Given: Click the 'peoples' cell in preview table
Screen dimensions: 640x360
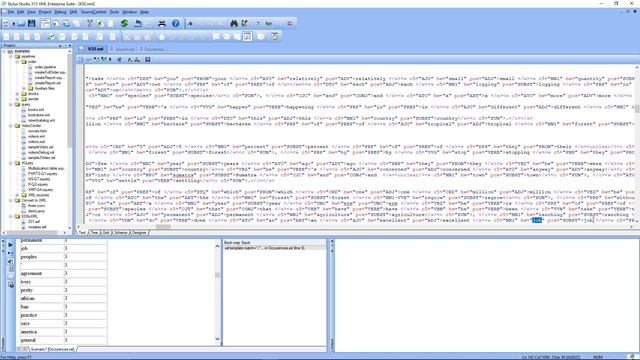Looking at the screenshot, I should (41, 257).
